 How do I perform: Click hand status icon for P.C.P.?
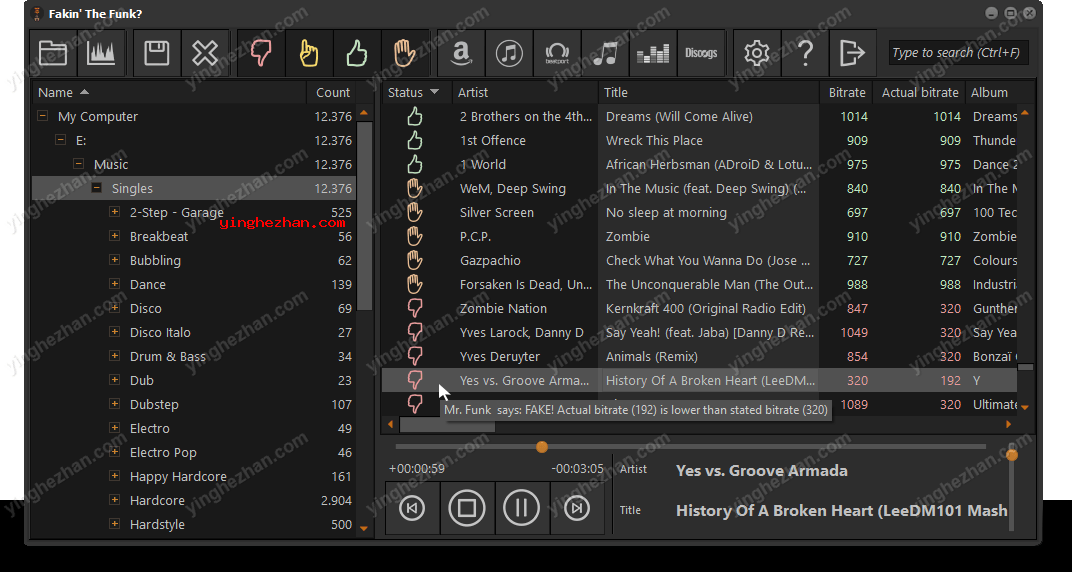coord(415,236)
